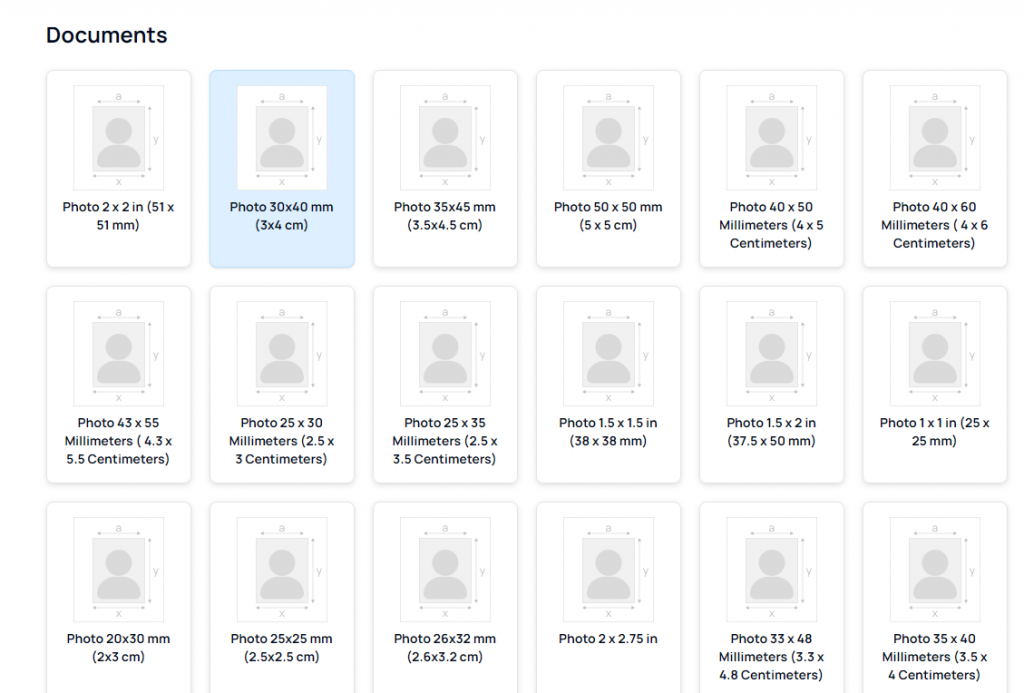Click the Documents section heading
The height and width of the screenshot is (693, 1024).
point(107,35)
